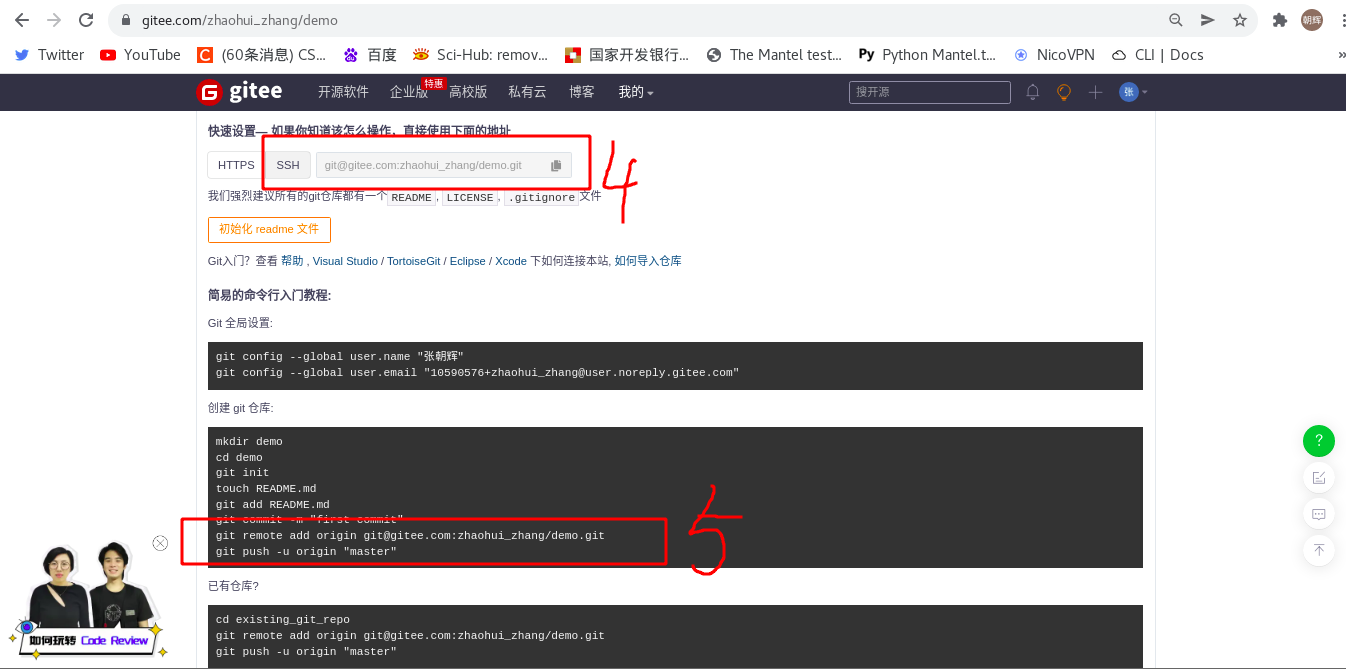The width and height of the screenshot is (1346, 669).
Task: Click the share page icon
Action: point(1208,20)
